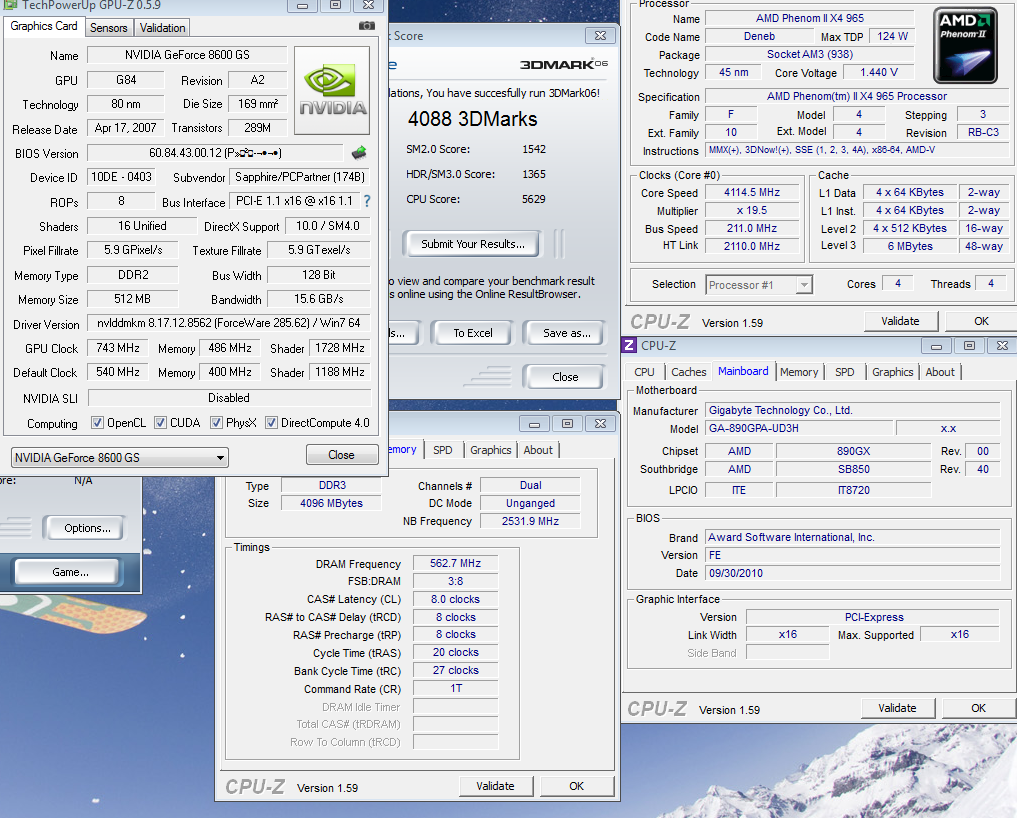The width and height of the screenshot is (1017, 818).
Task: Click the GPU-Z title bar application icon
Action: pyautogui.click(x=10, y=5)
